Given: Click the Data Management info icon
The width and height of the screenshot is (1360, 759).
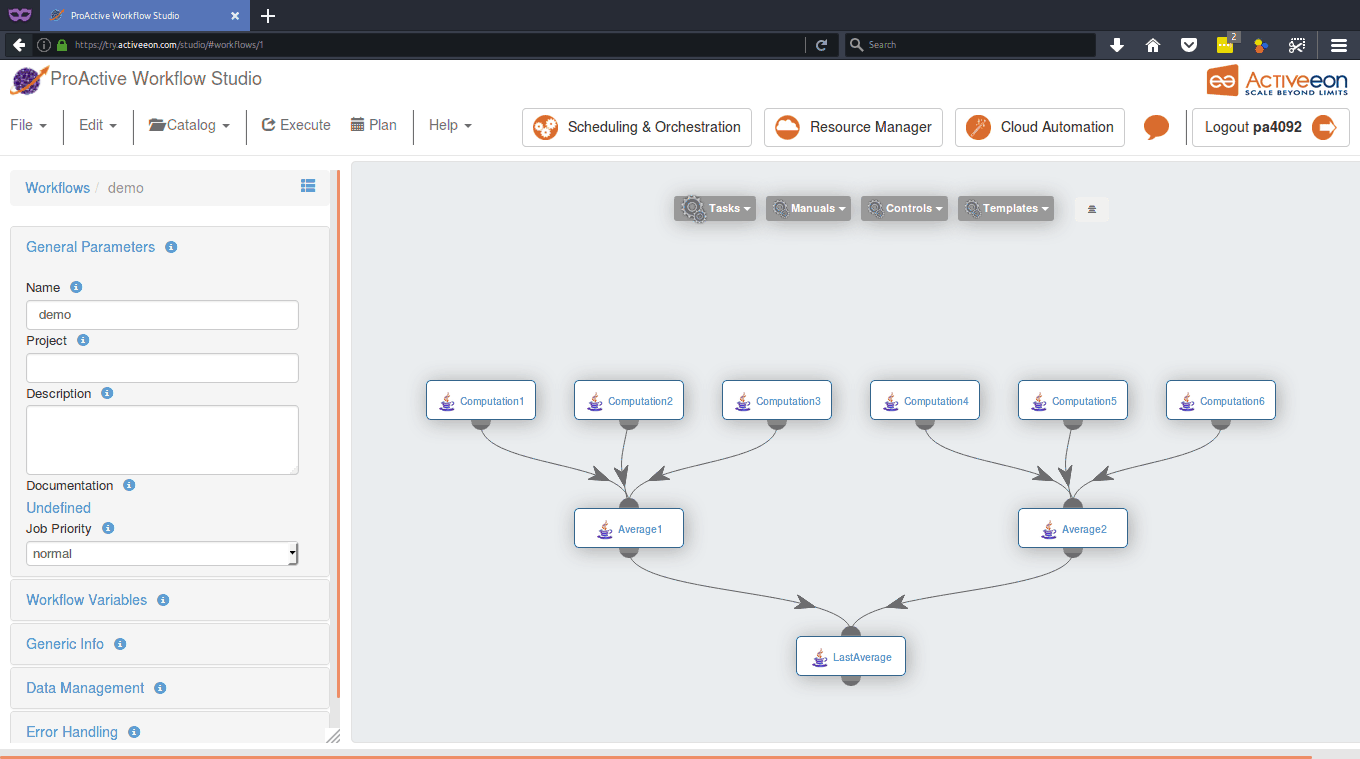Looking at the screenshot, I should pyautogui.click(x=160, y=688).
